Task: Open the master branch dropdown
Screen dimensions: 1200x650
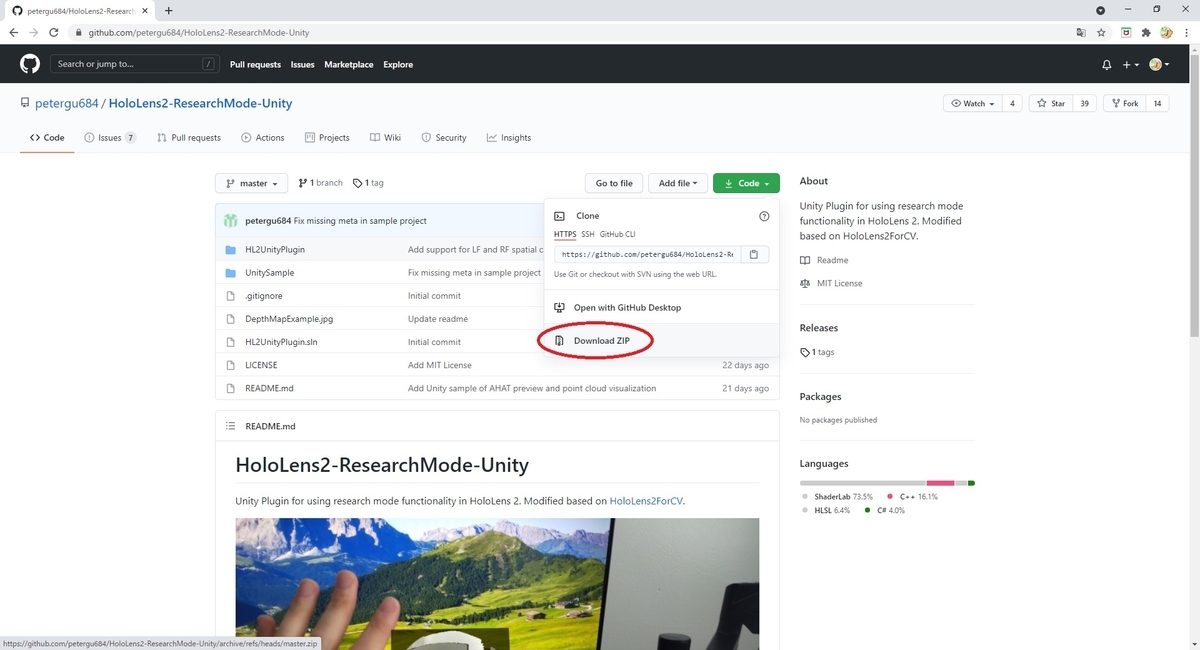Action: [x=252, y=183]
